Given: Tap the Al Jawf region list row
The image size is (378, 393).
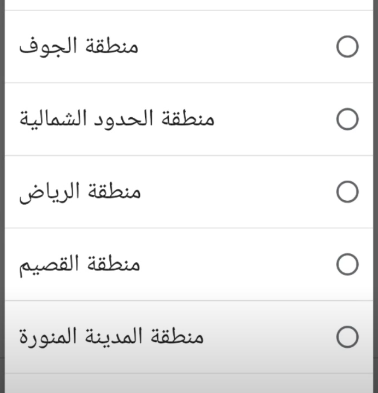Looking at the screenshot, I should pyautogui.click(x=189, y=47).
